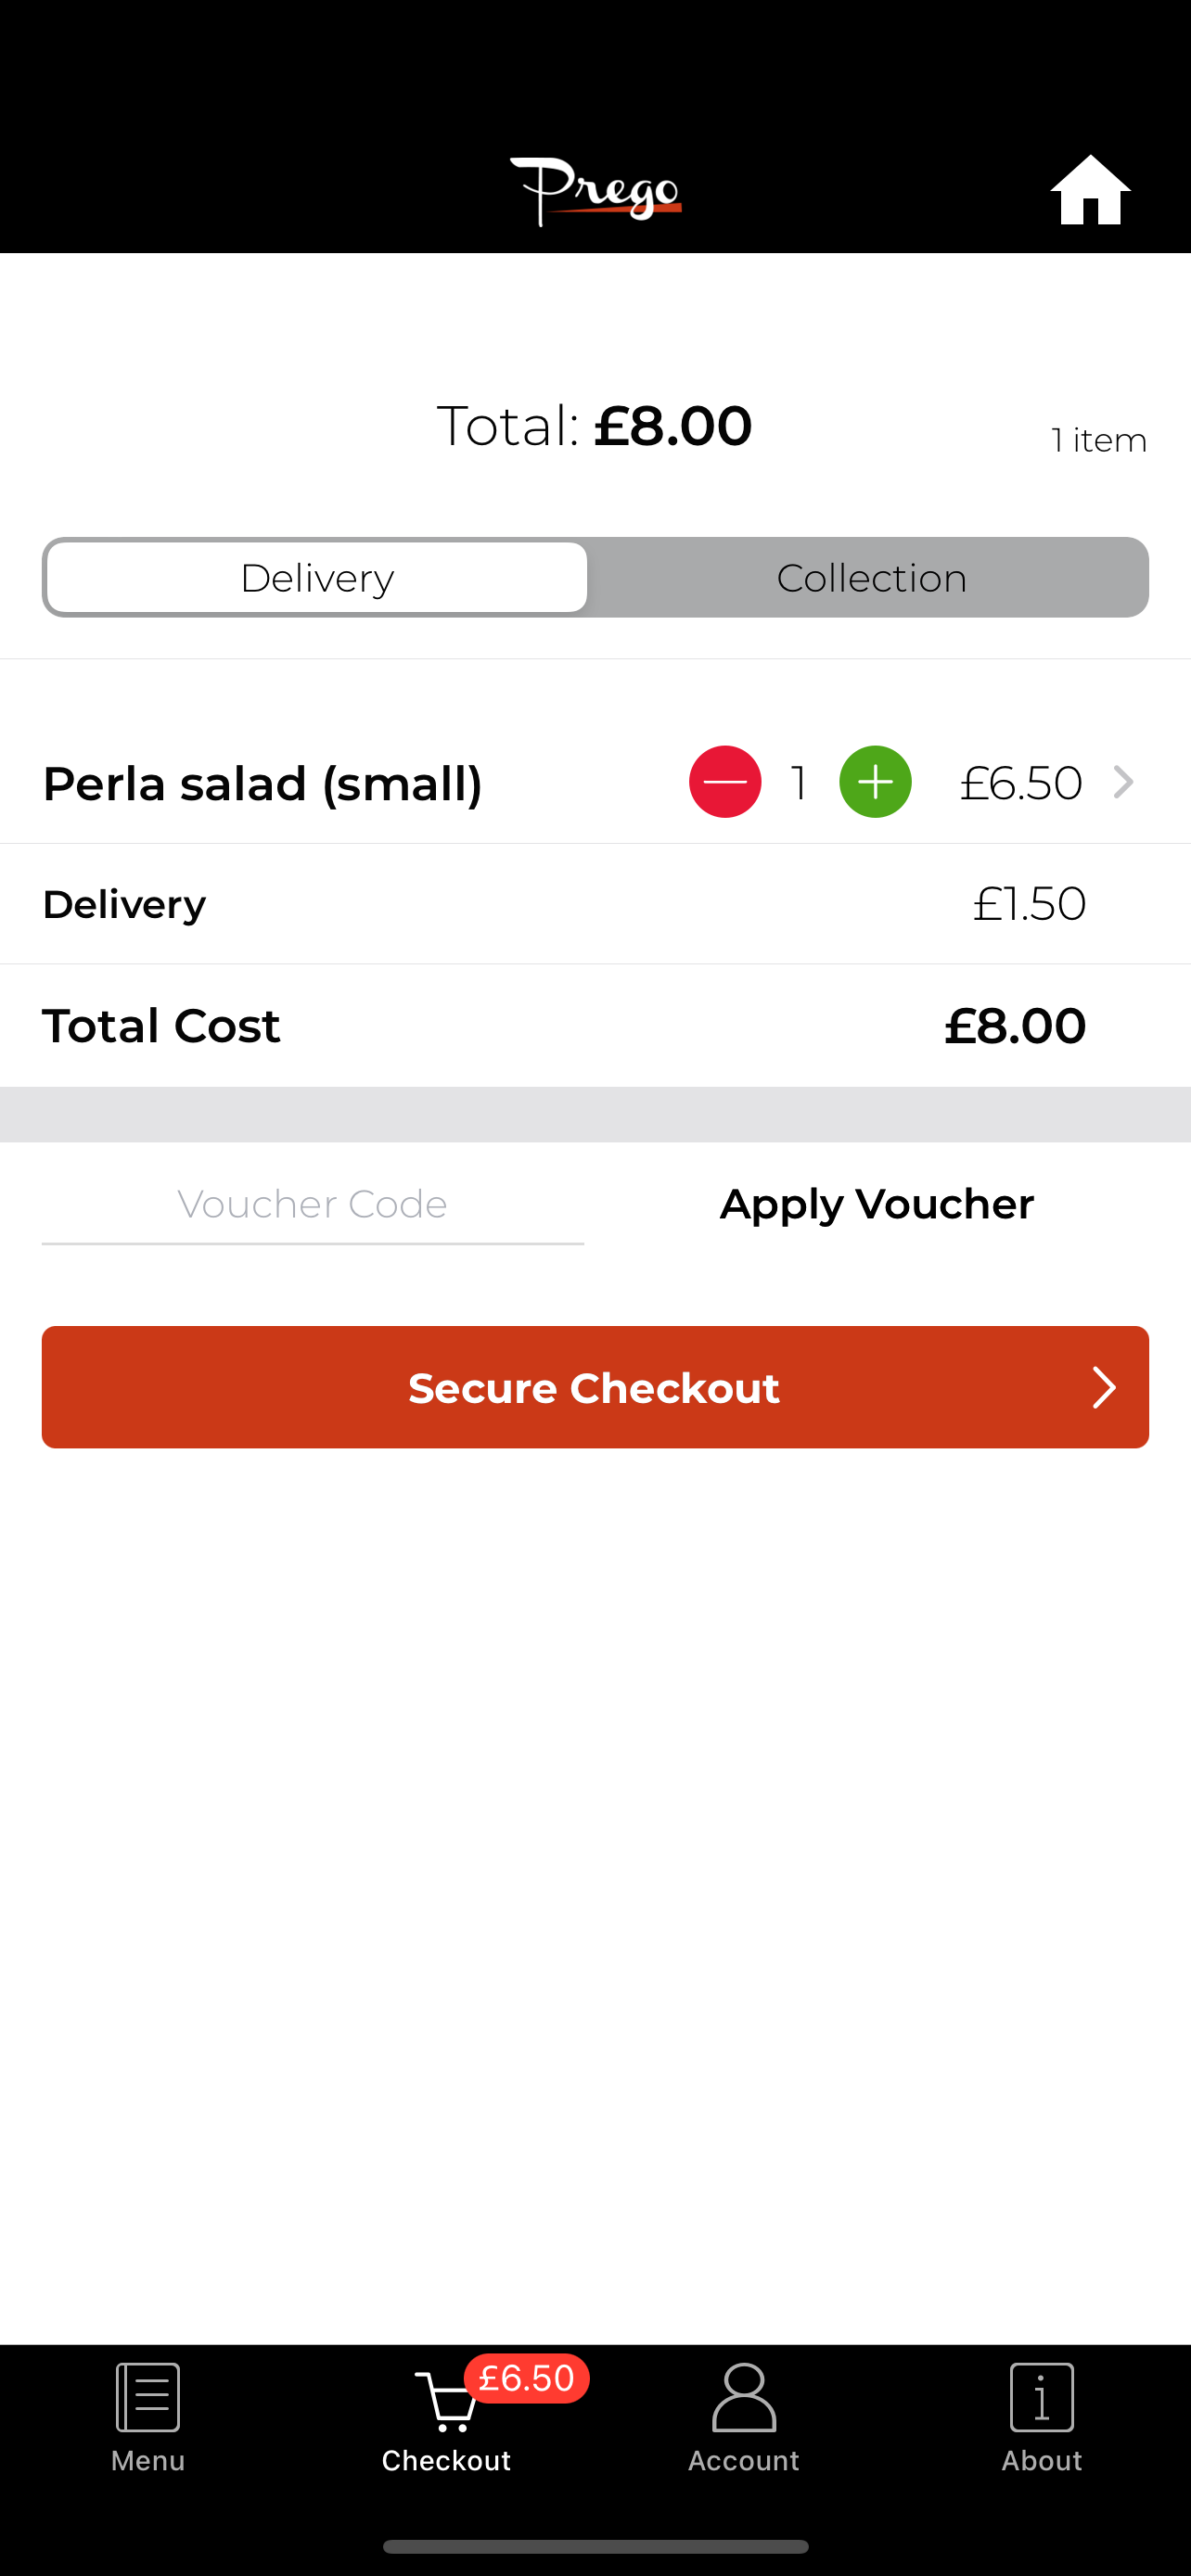Open the About info icon
The width and height of the screenshot is (1191, 2576).
pyautogui.click(x=1042, y=2397)
